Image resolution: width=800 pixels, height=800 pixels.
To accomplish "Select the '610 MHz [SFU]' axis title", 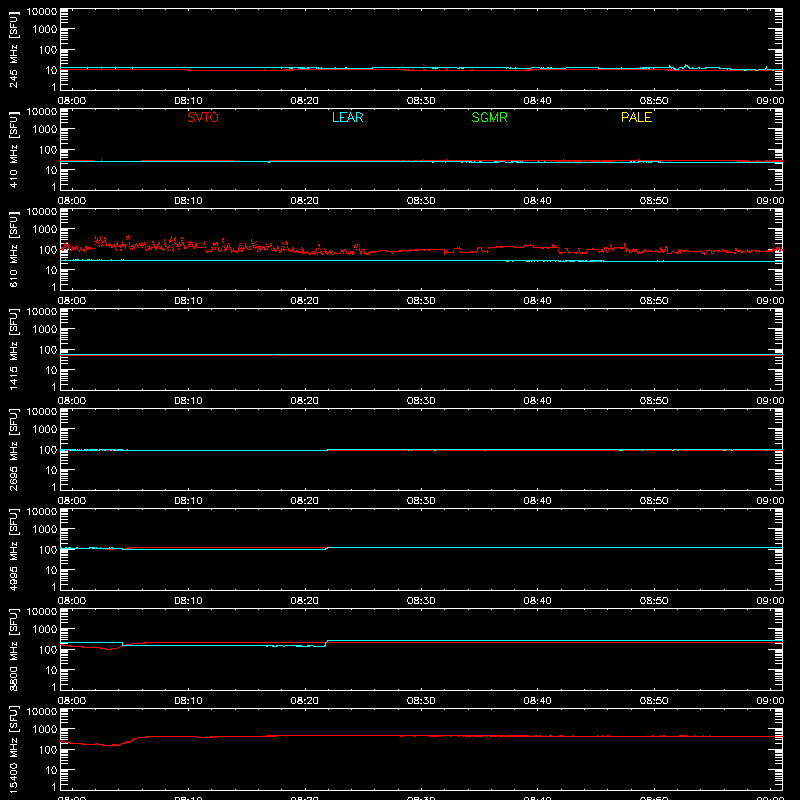I will (13, 249).
